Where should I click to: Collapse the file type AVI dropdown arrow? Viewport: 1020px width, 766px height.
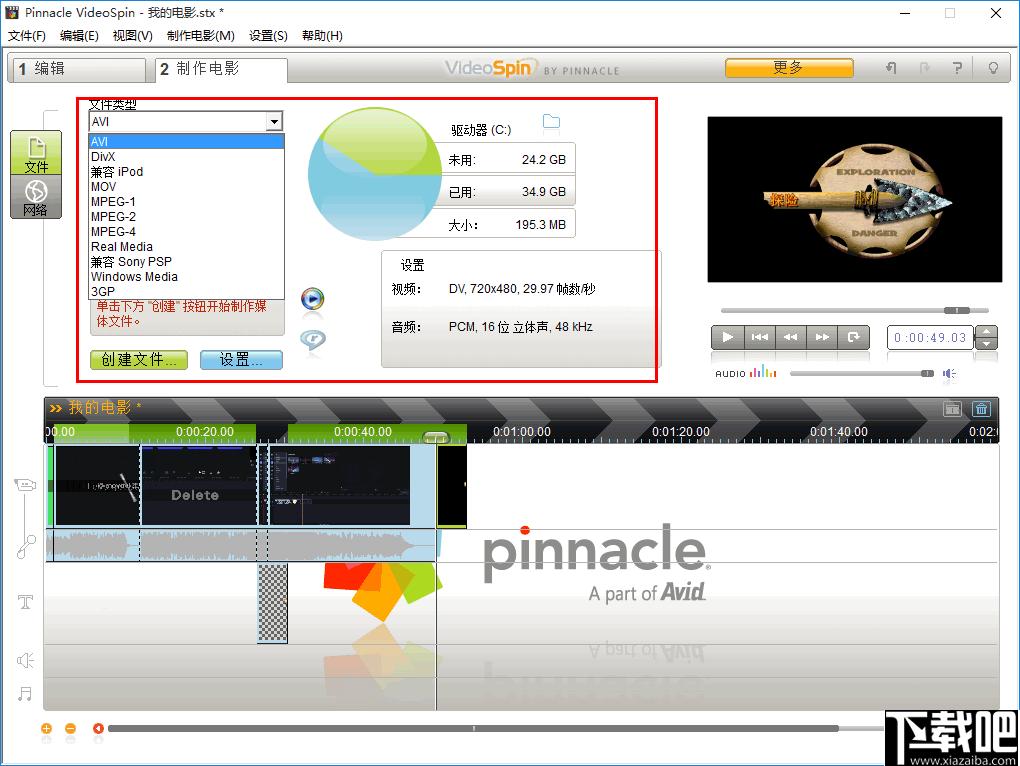point(275,122)
